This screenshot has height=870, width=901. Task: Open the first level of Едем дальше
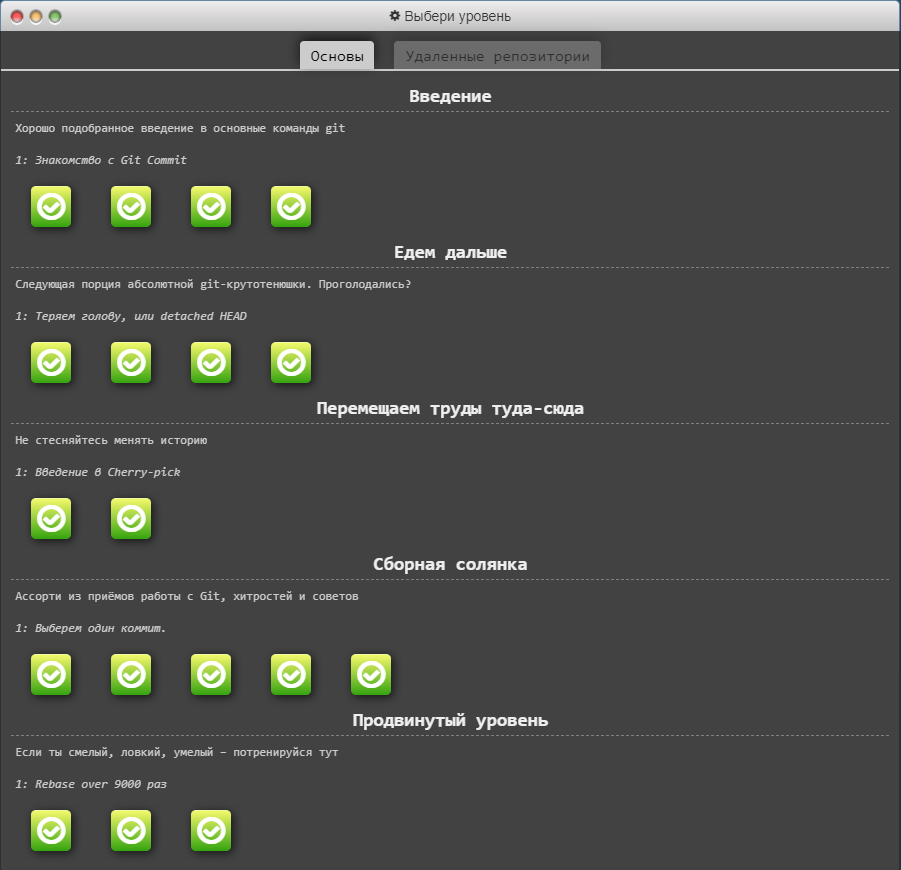coord(51,363)
